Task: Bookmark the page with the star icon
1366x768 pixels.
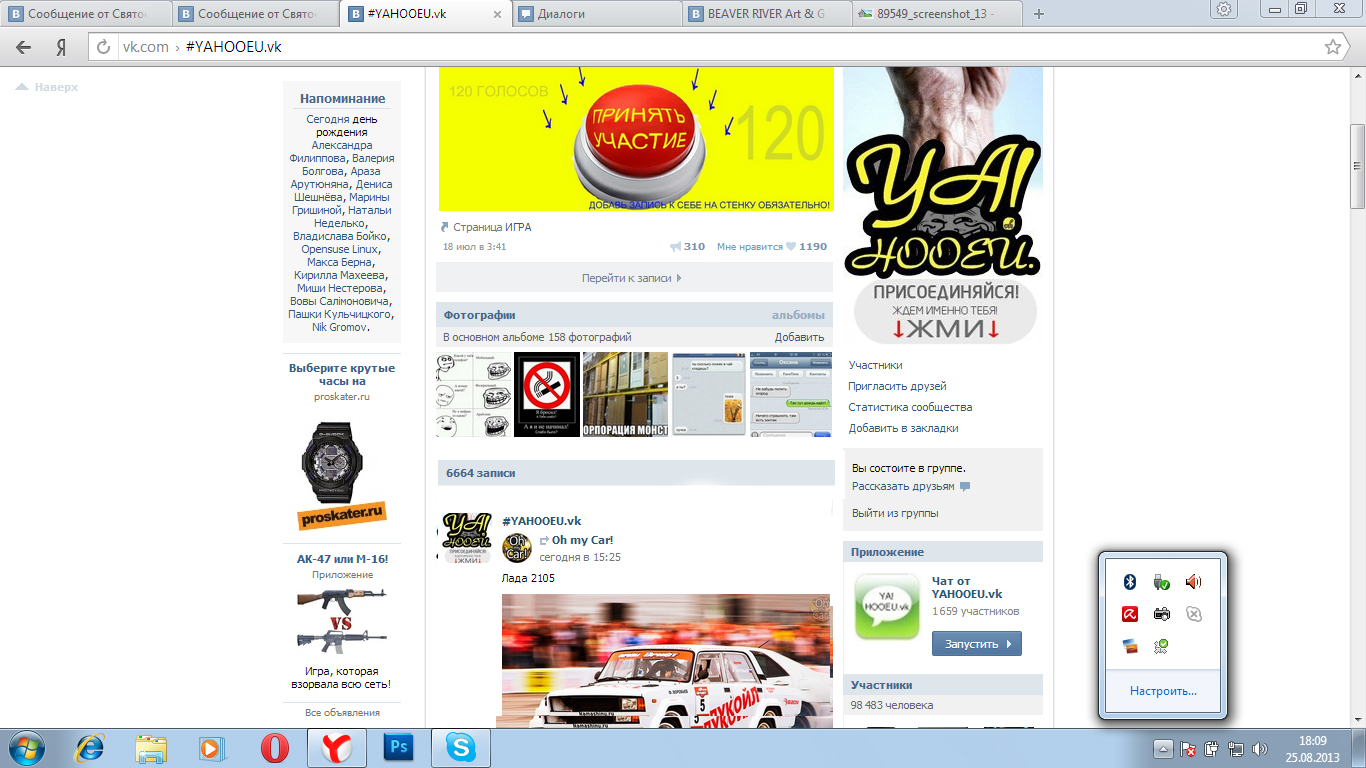Action: 1332,47
